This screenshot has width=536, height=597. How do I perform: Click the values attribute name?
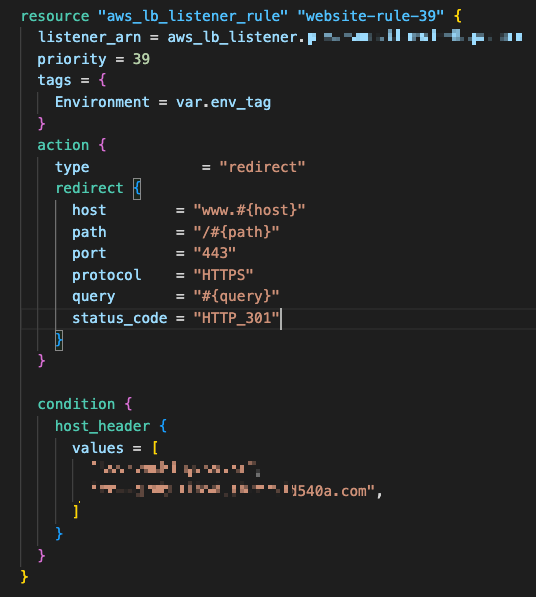coord(98,448)
